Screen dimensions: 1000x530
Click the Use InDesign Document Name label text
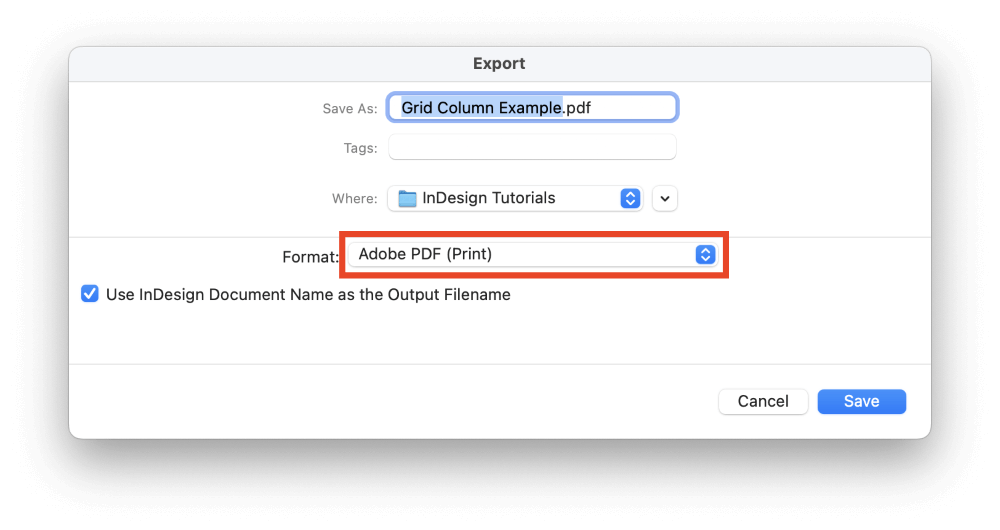308,295
